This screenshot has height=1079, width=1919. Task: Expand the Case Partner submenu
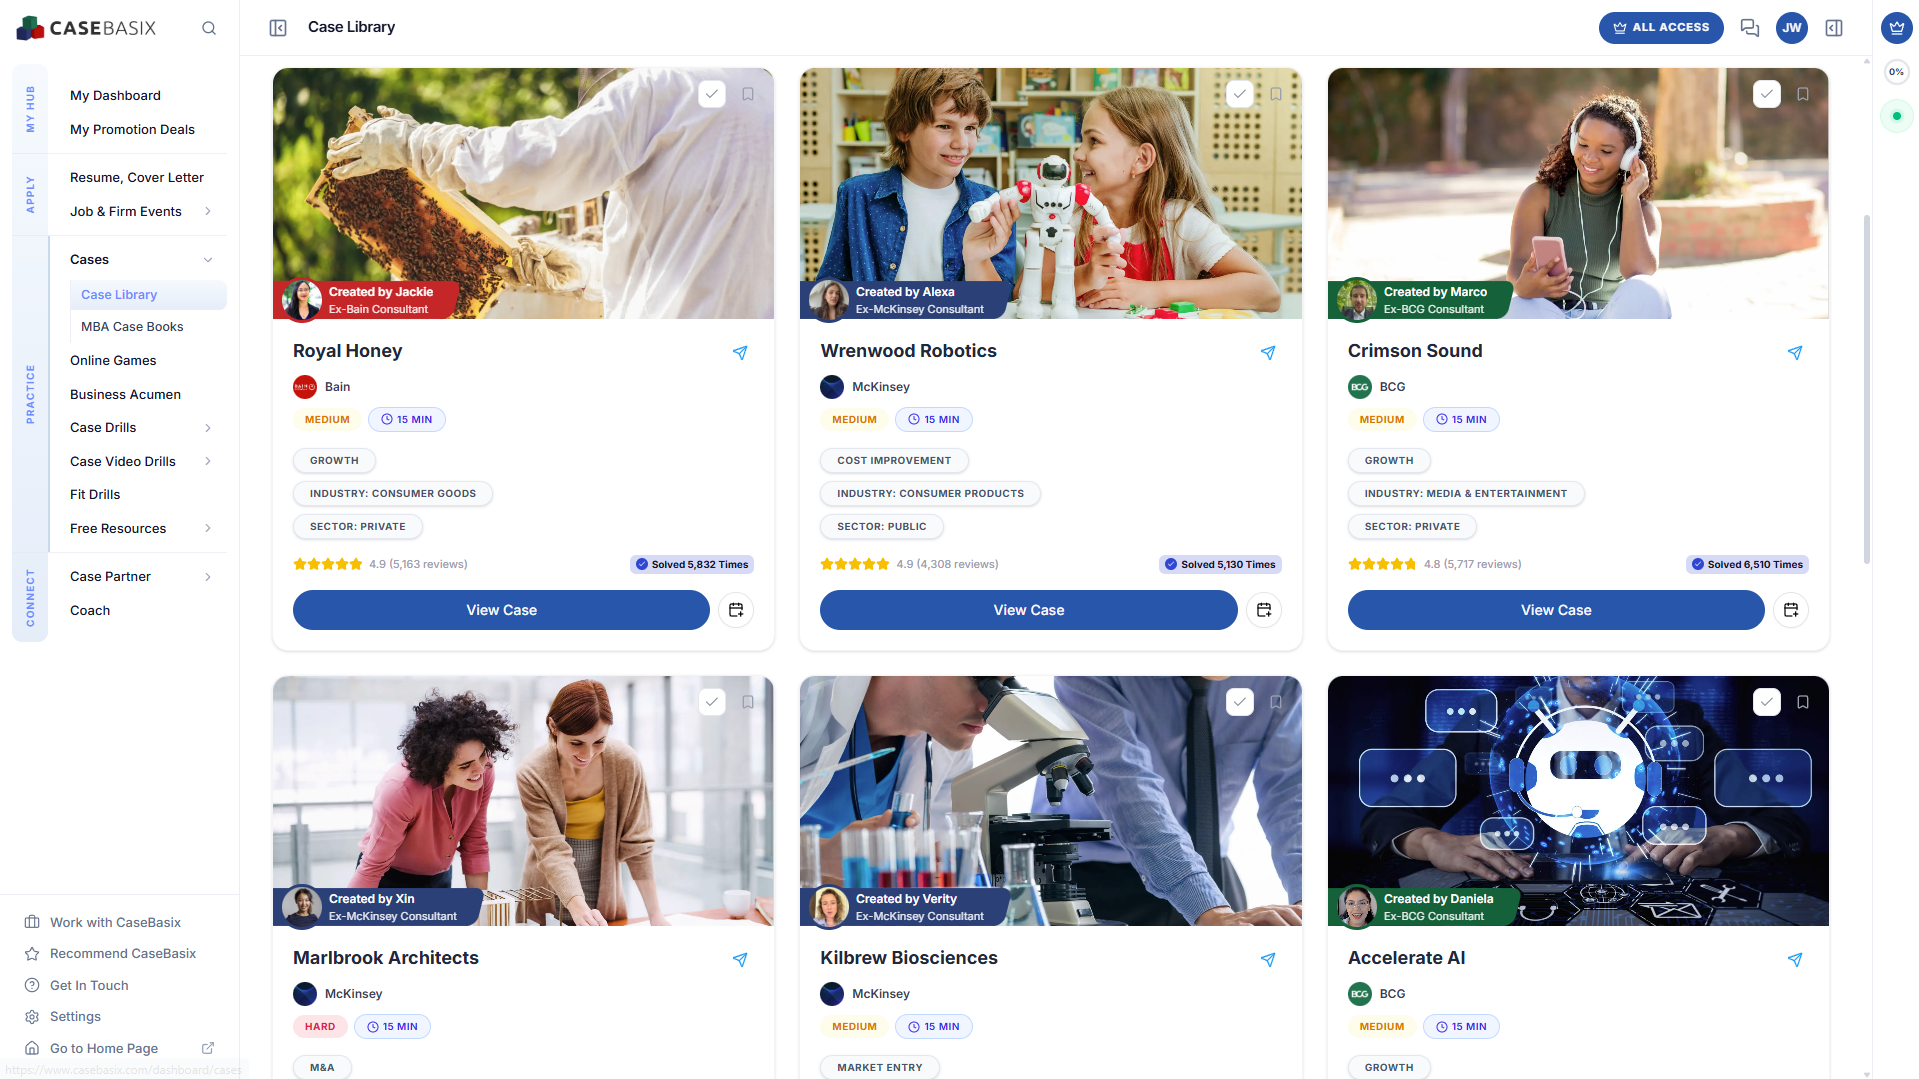coord(208,577)
